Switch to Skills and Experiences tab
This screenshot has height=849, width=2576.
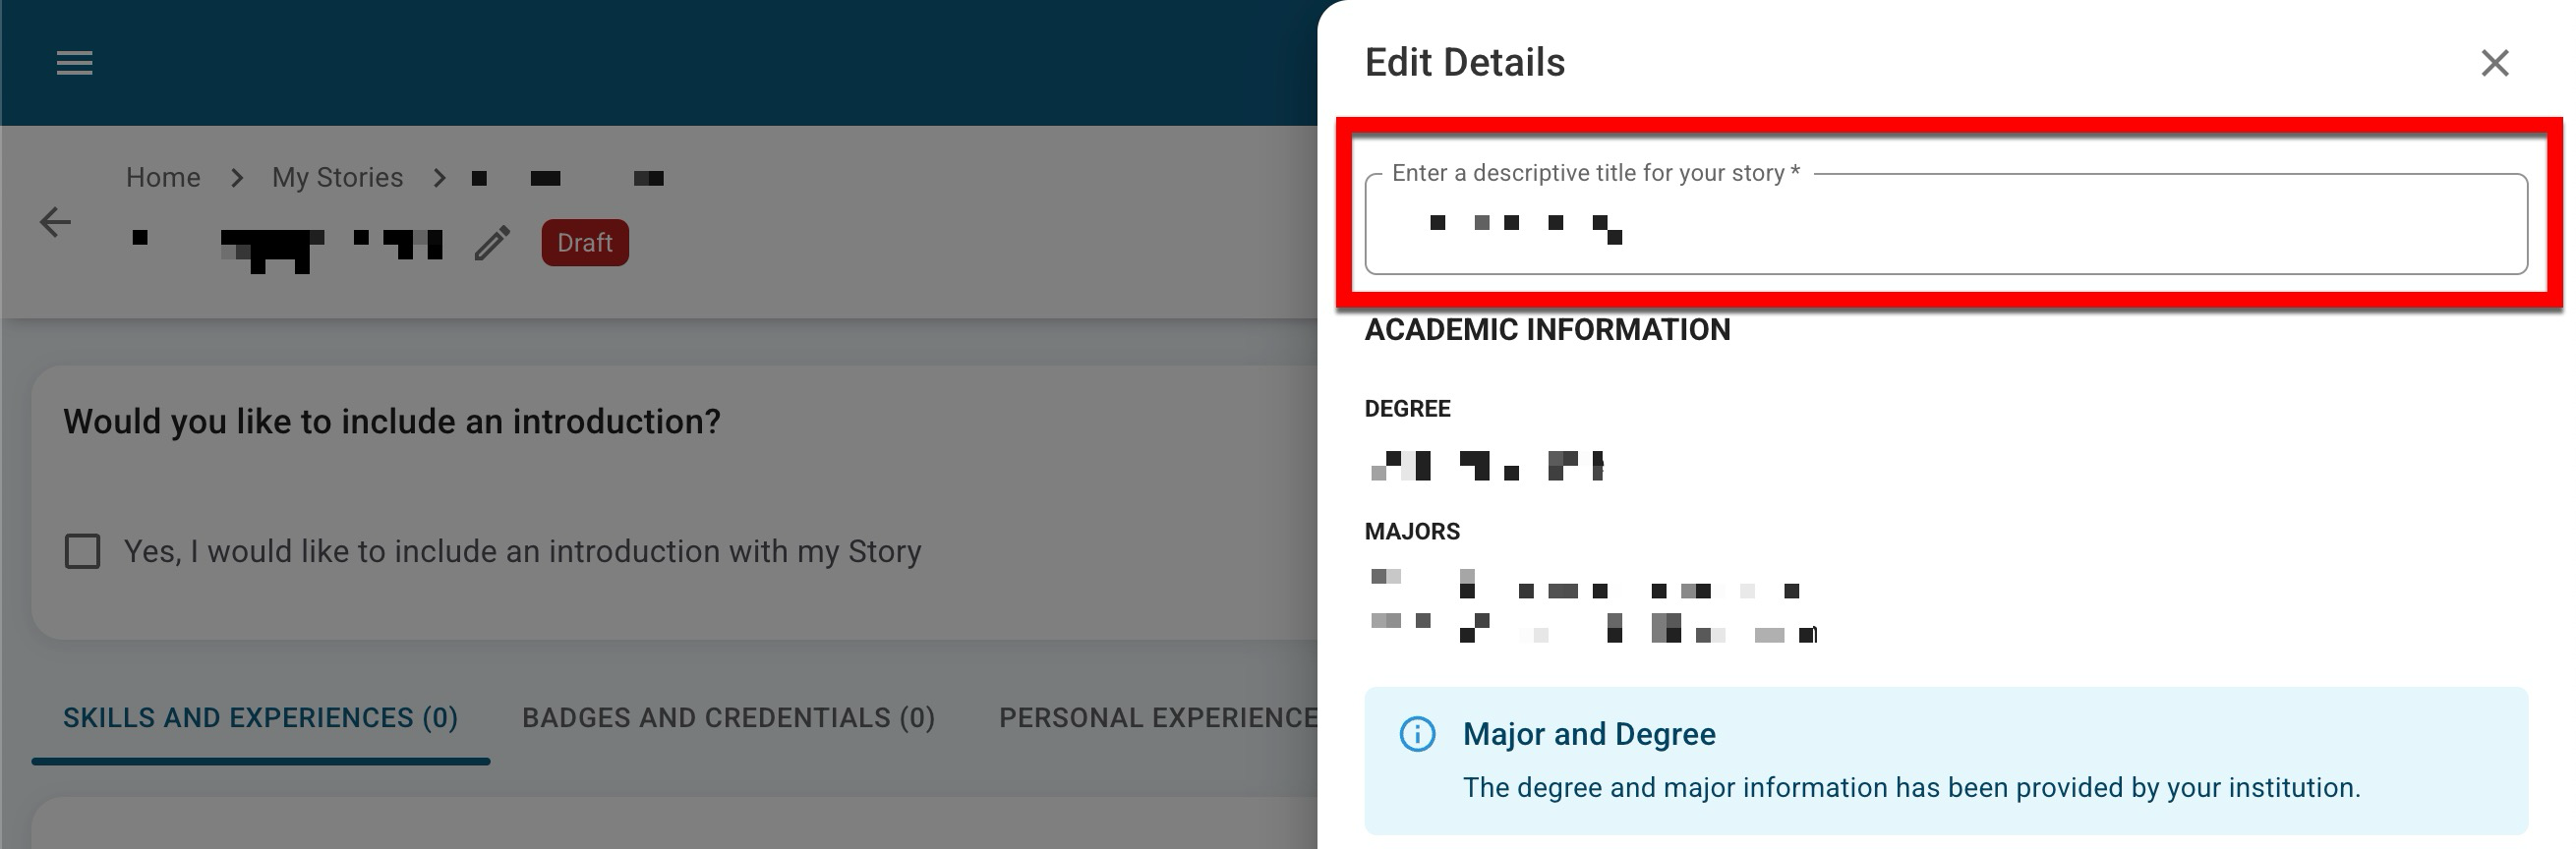(x=260, y=718)
